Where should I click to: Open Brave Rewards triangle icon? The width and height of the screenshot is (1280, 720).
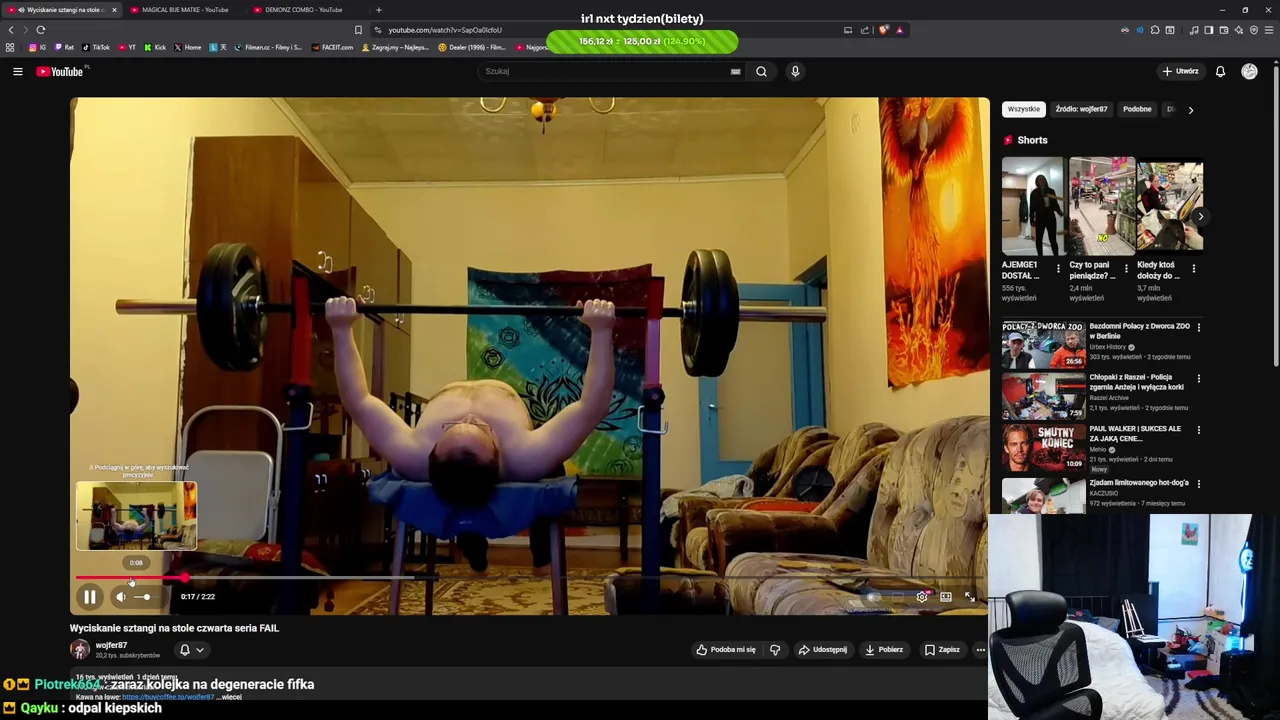[899, 30]
